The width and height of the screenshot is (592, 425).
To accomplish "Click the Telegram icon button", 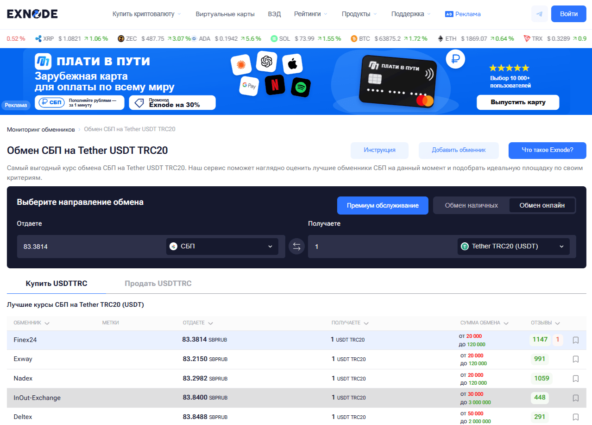I will (539, 14).
